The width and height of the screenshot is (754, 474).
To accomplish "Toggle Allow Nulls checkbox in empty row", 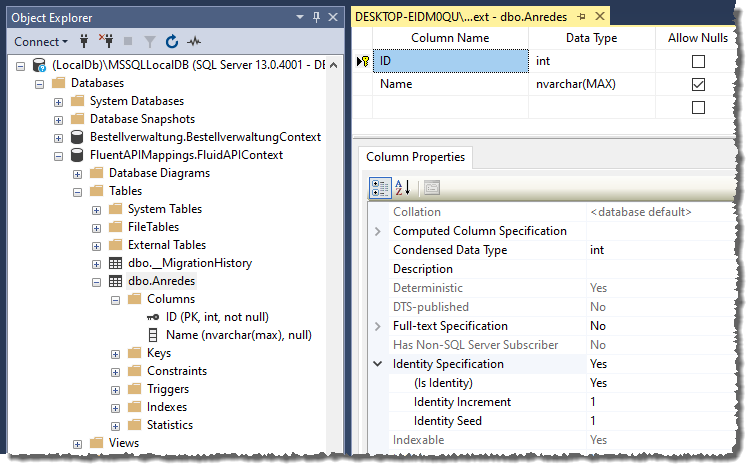I will (x=698, y=107).
